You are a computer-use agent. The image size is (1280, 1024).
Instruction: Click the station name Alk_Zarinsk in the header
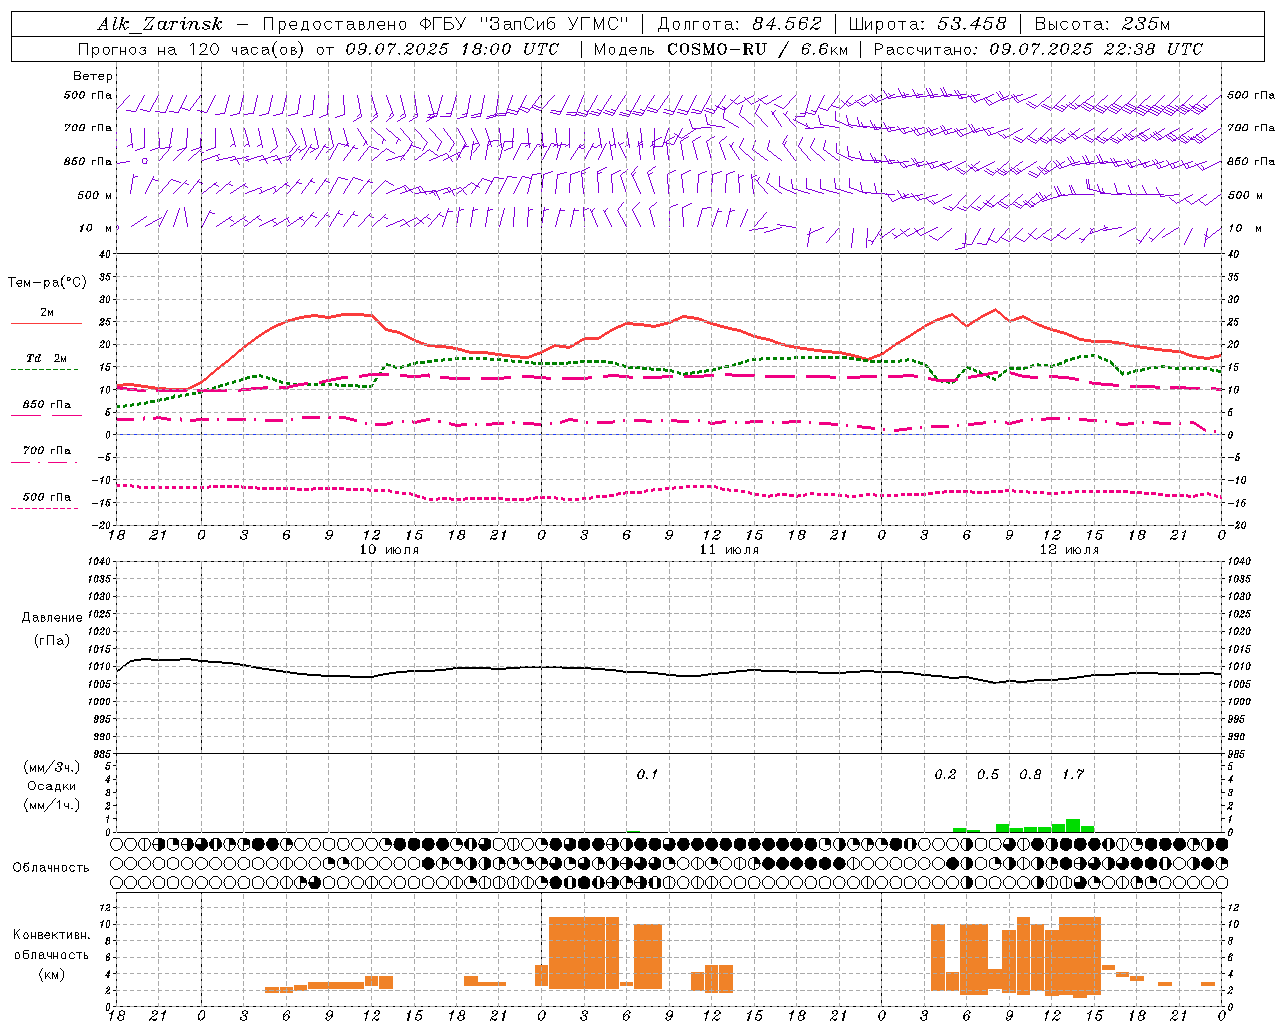point(160,24)
